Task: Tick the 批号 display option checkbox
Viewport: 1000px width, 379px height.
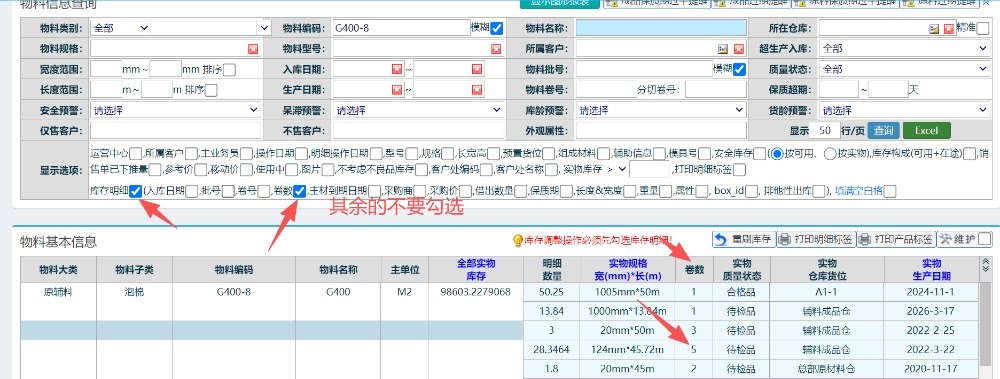Action: [228, 191]
